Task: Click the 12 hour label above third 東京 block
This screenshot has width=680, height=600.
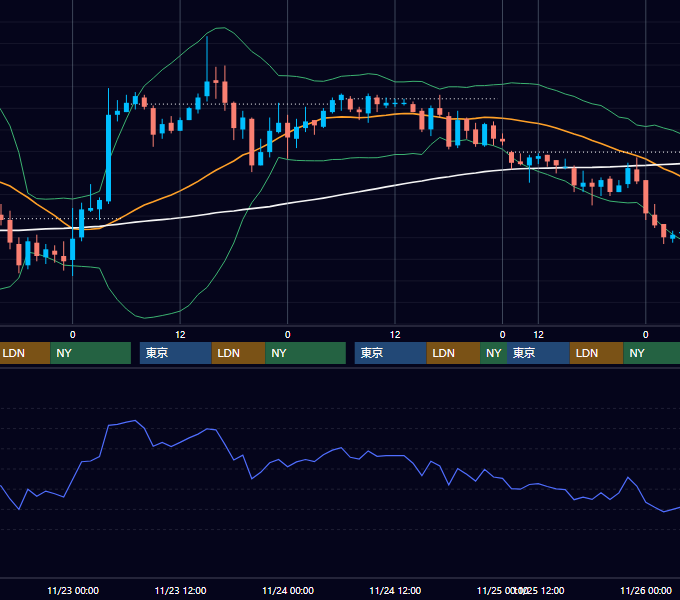Action: [539, 335]
